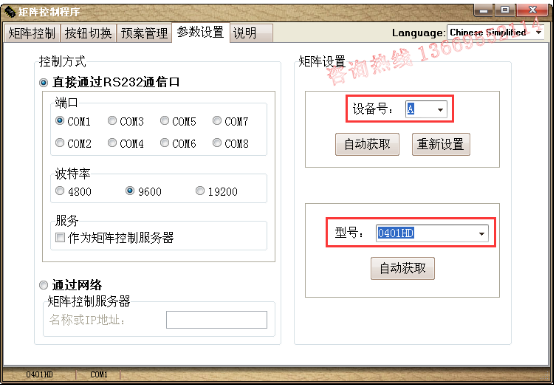Select 通过网络 control mode

tap(43, 285)
